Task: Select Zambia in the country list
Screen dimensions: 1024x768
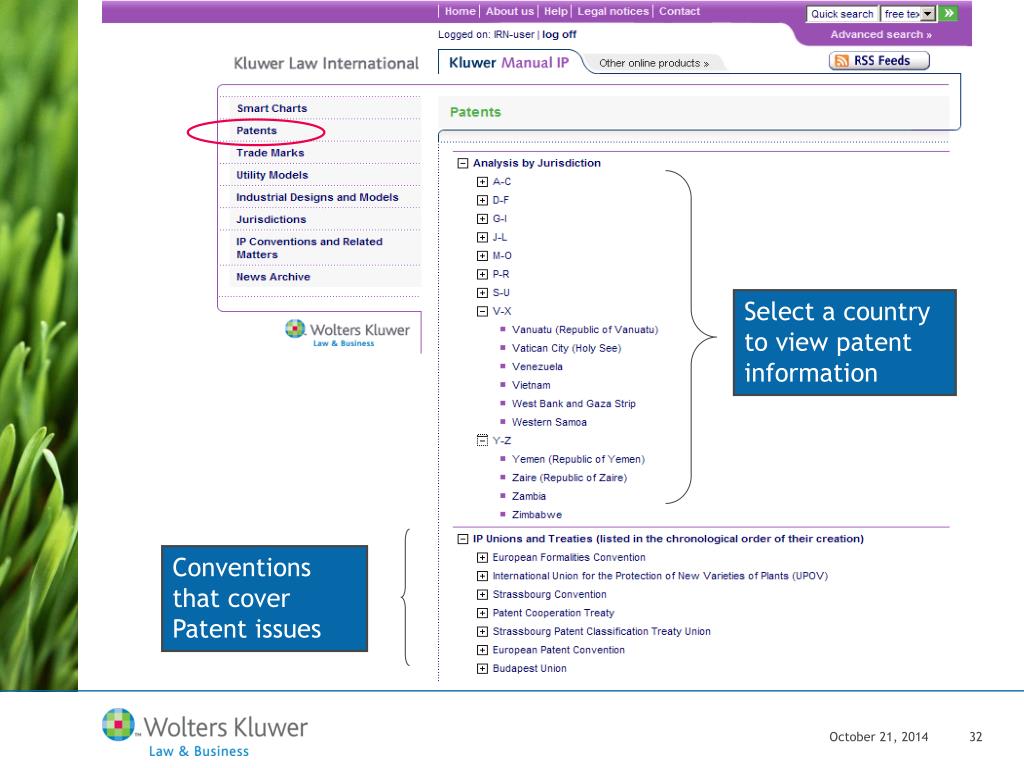Action: click(529, 496)
